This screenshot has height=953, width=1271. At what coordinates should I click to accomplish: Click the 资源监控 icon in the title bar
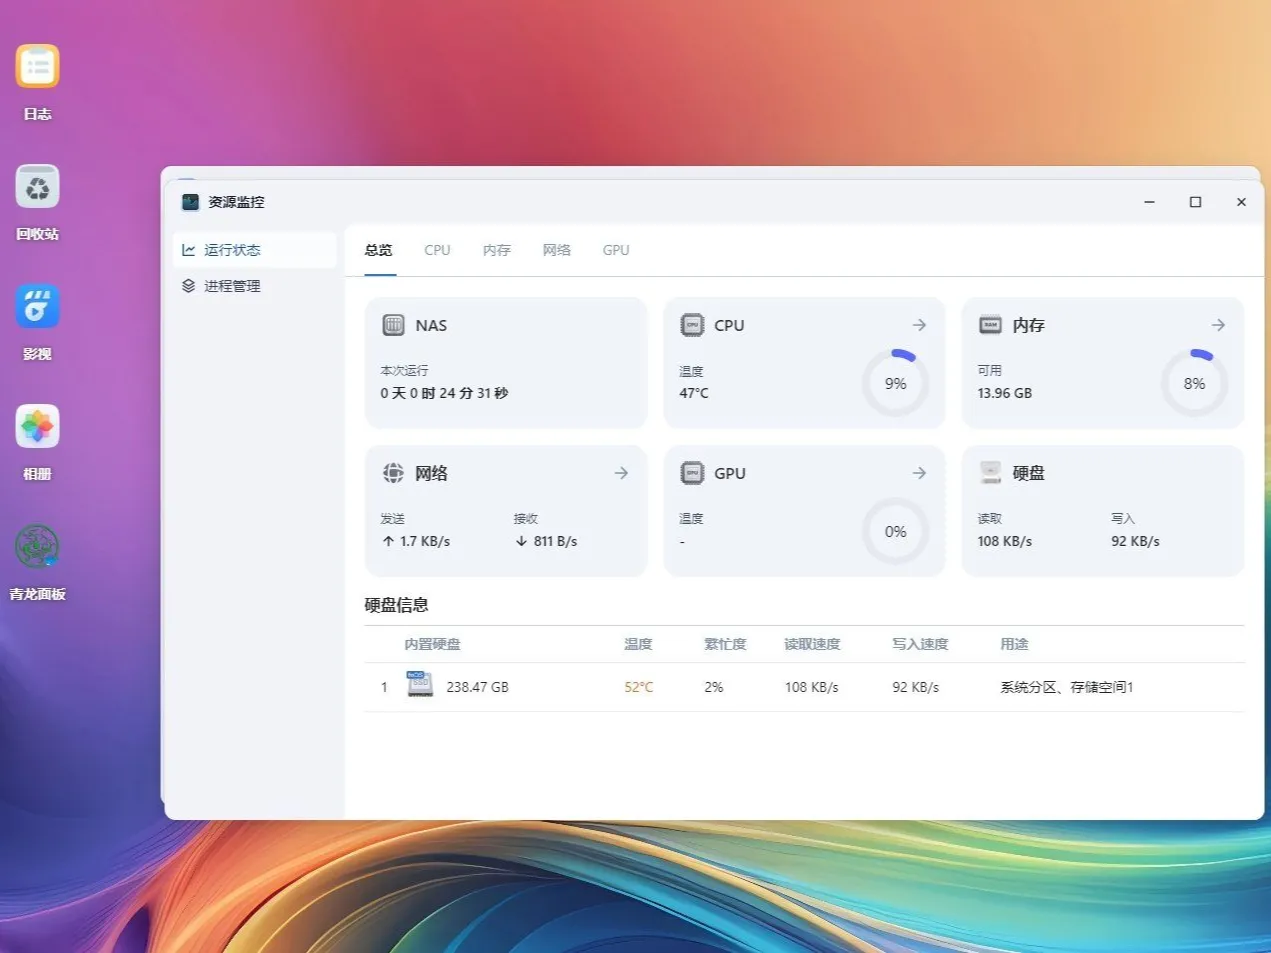point(189,202)
